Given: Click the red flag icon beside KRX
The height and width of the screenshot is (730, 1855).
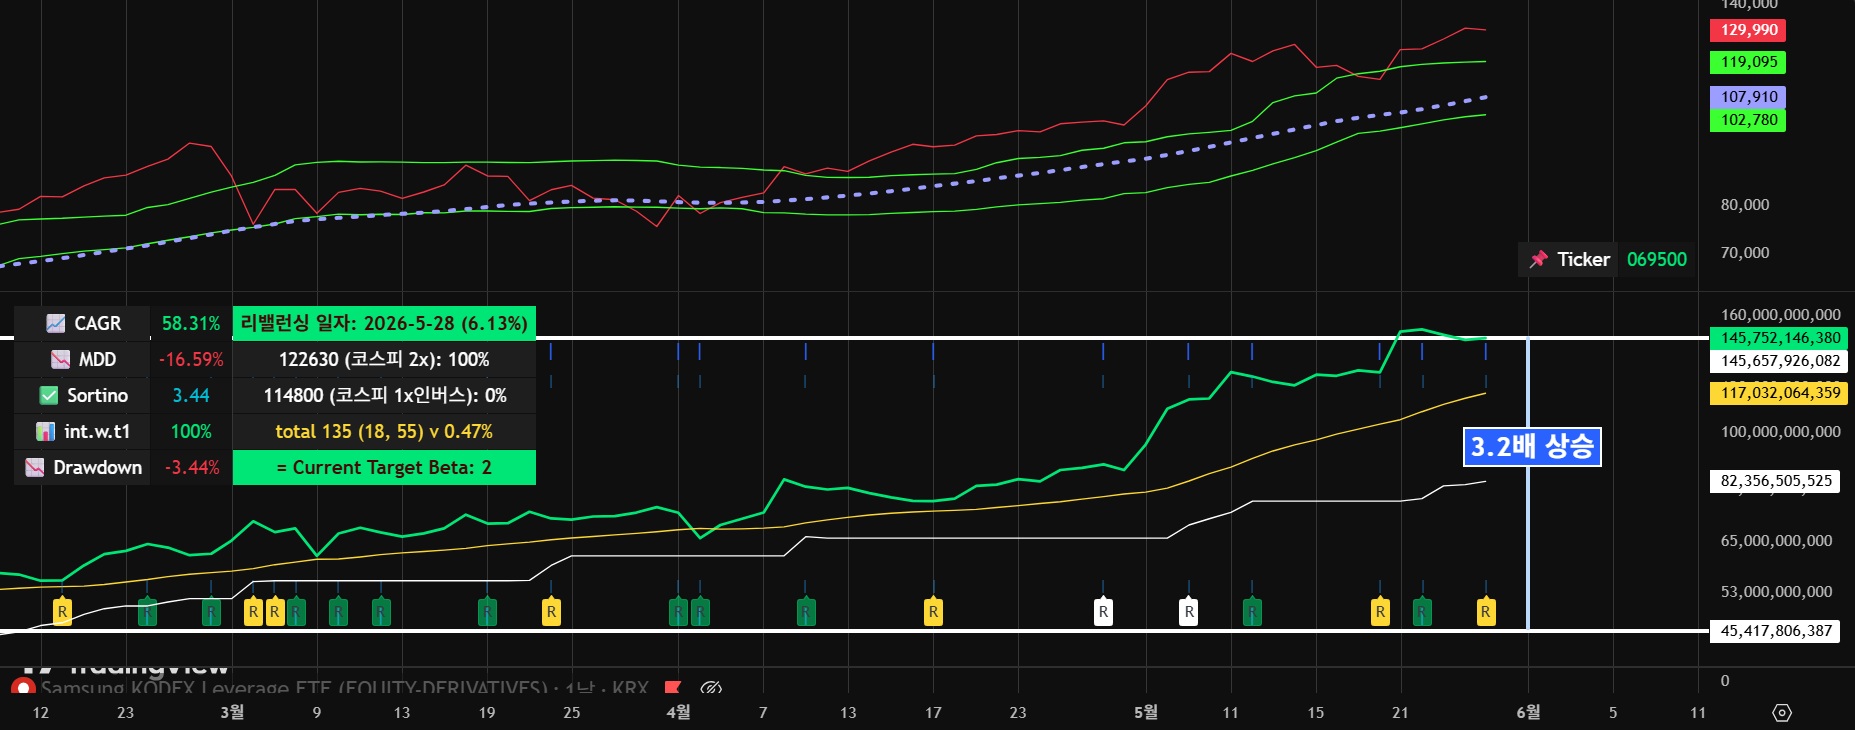Looking at the screenshot, I should coord(673,688).
